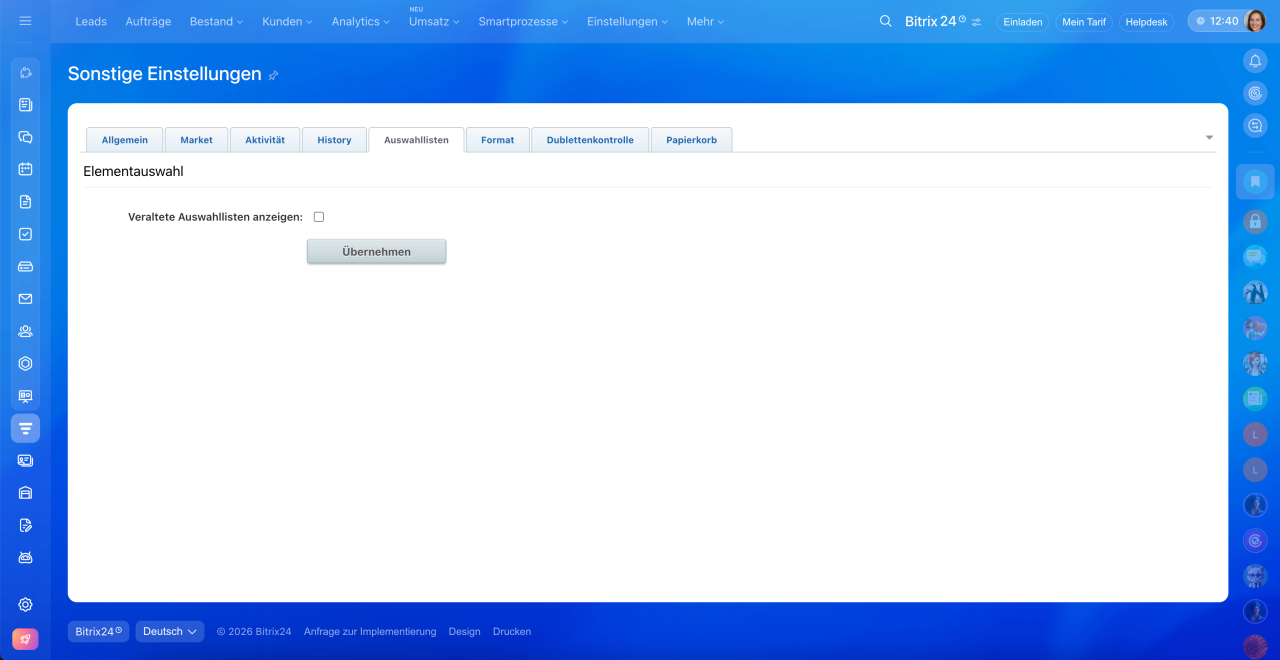Expand the Mehr menu

(x=705, y=21)
